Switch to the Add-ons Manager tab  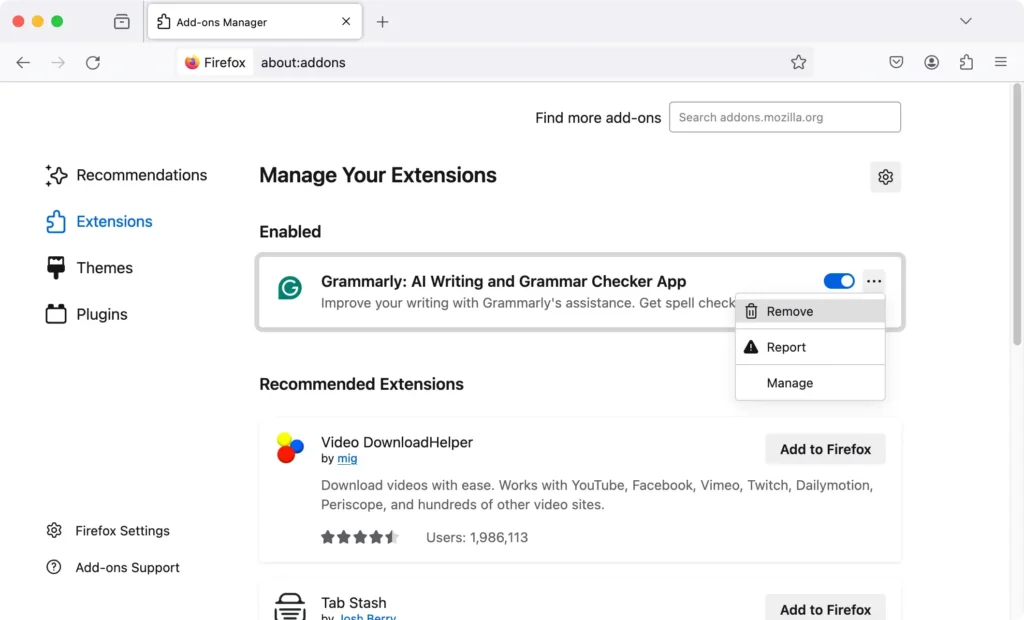pos(240,21)
